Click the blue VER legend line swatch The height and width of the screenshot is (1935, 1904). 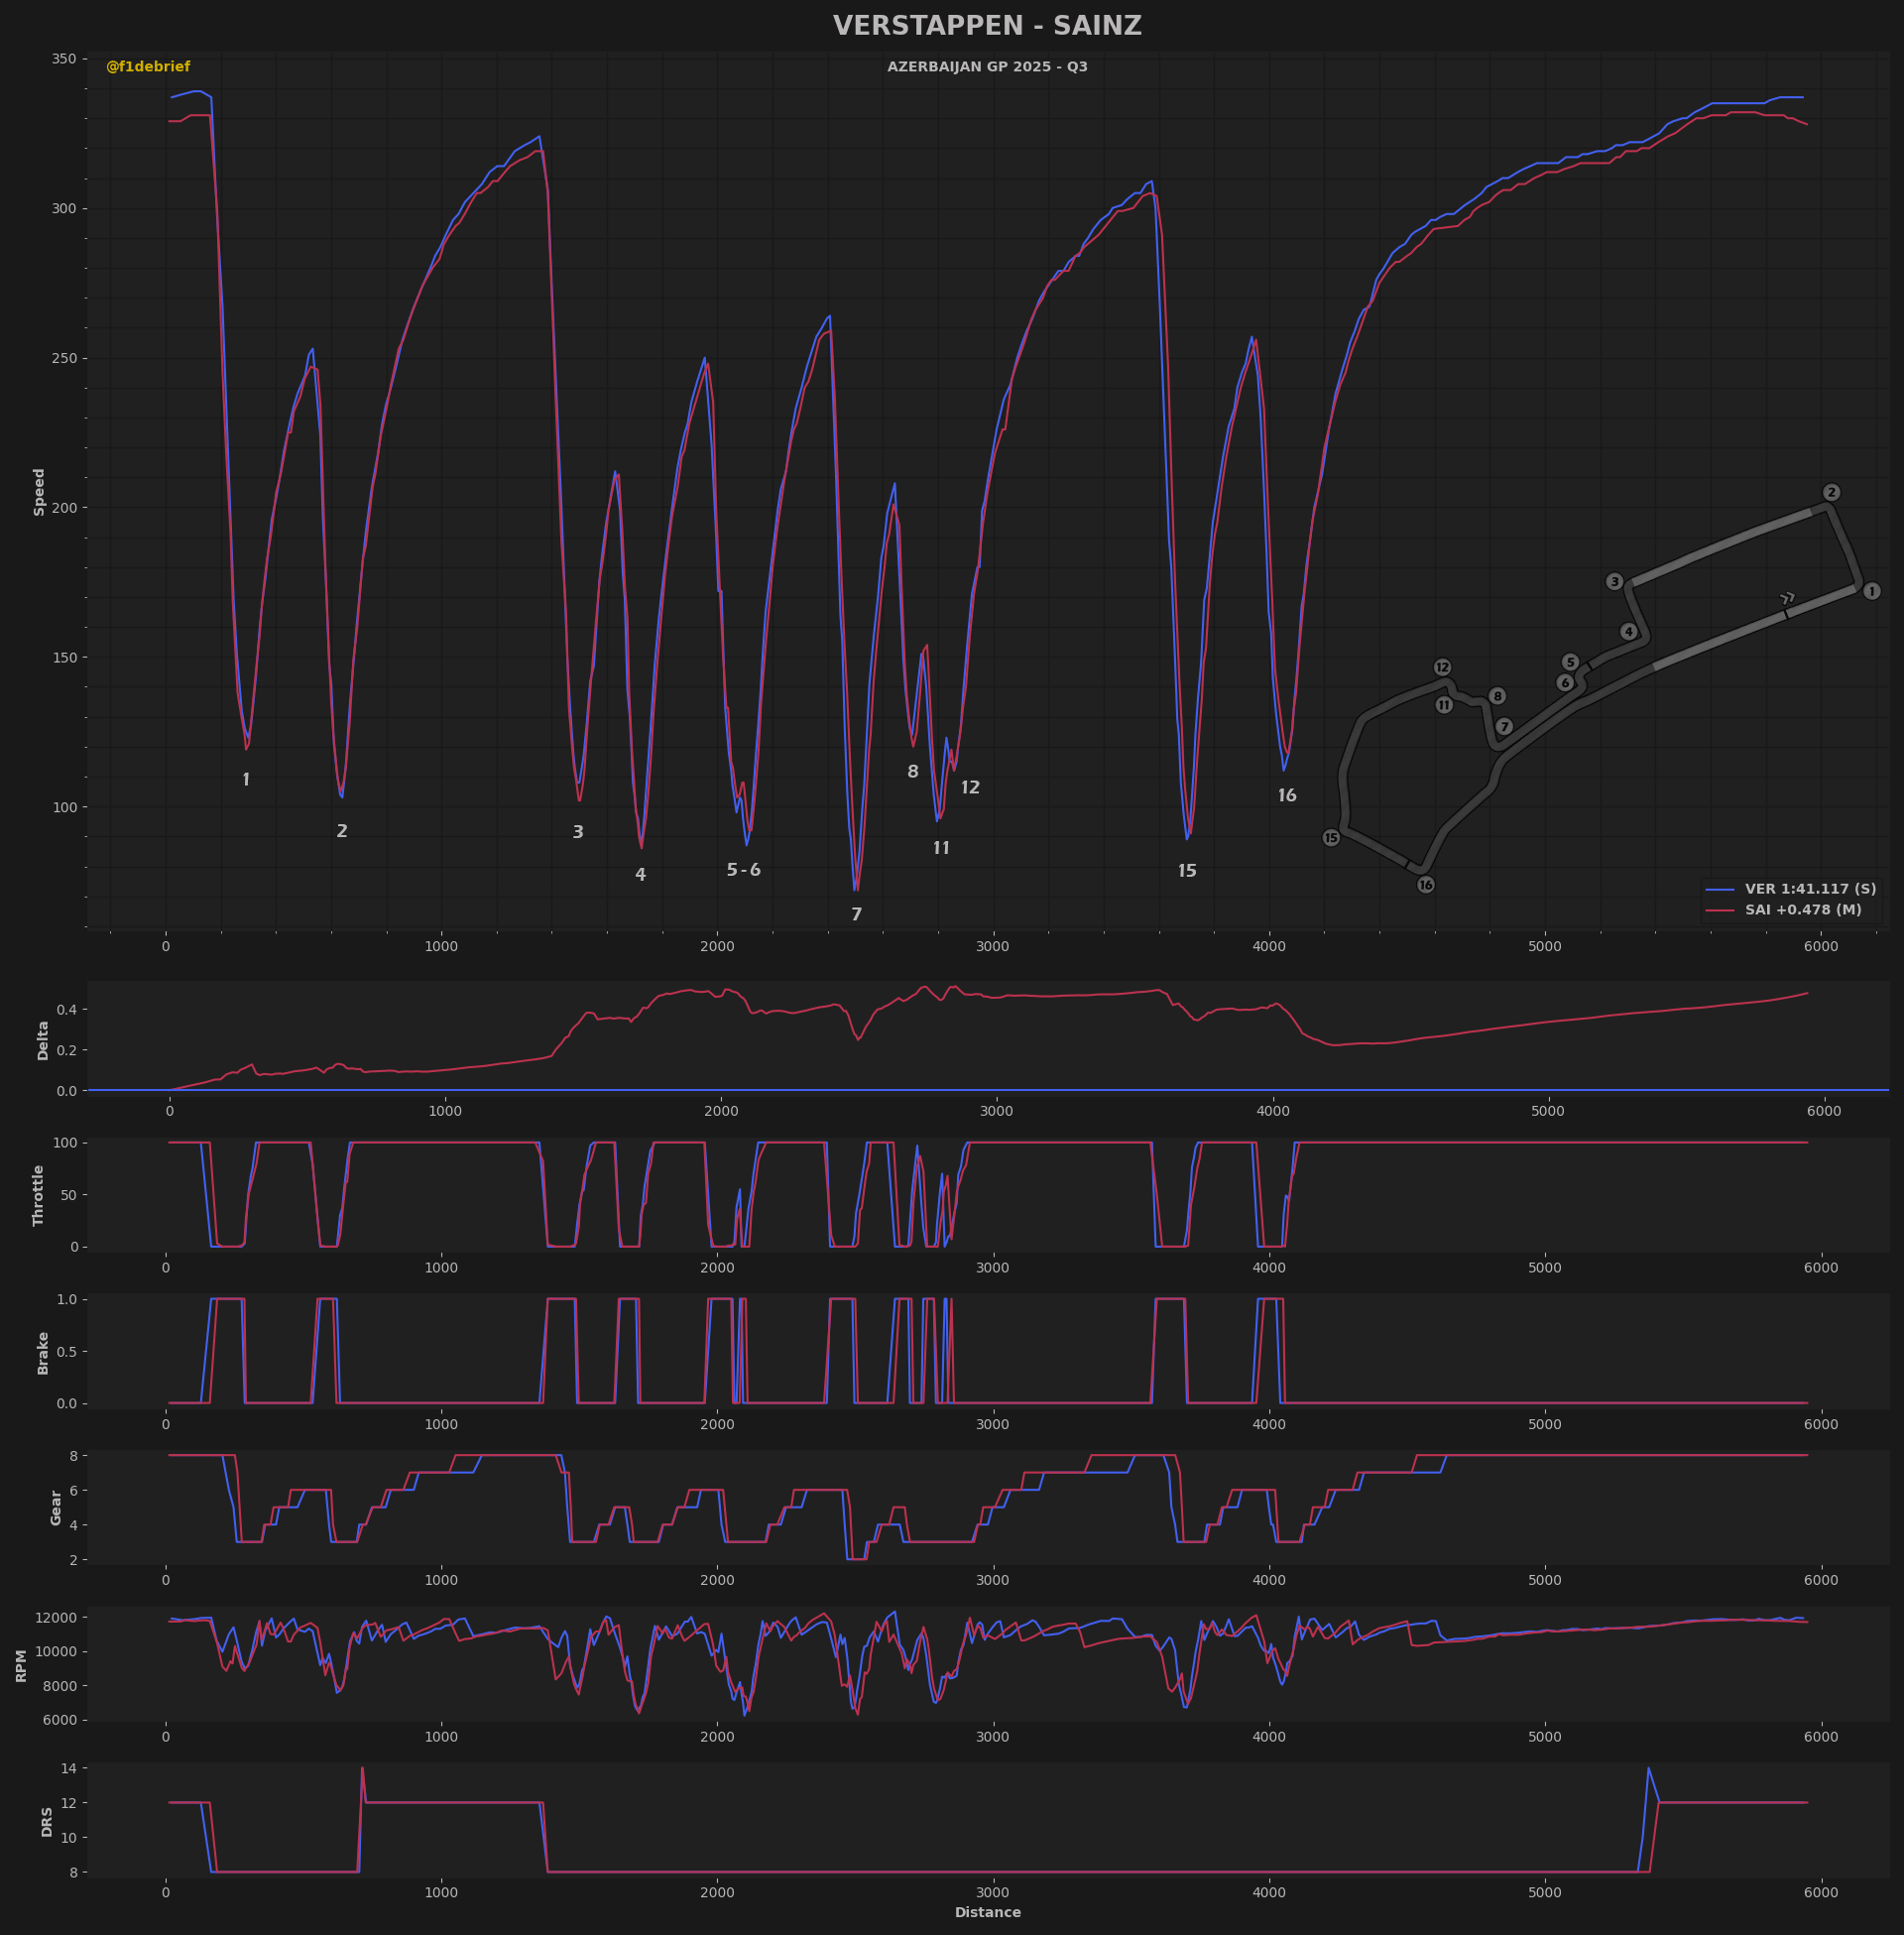coord(1720,889)
